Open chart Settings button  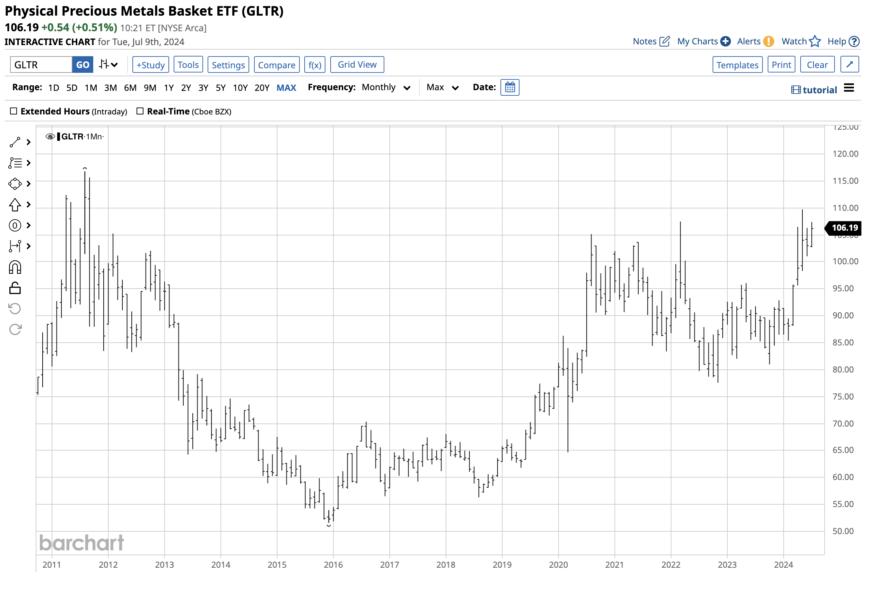point(228,65)
